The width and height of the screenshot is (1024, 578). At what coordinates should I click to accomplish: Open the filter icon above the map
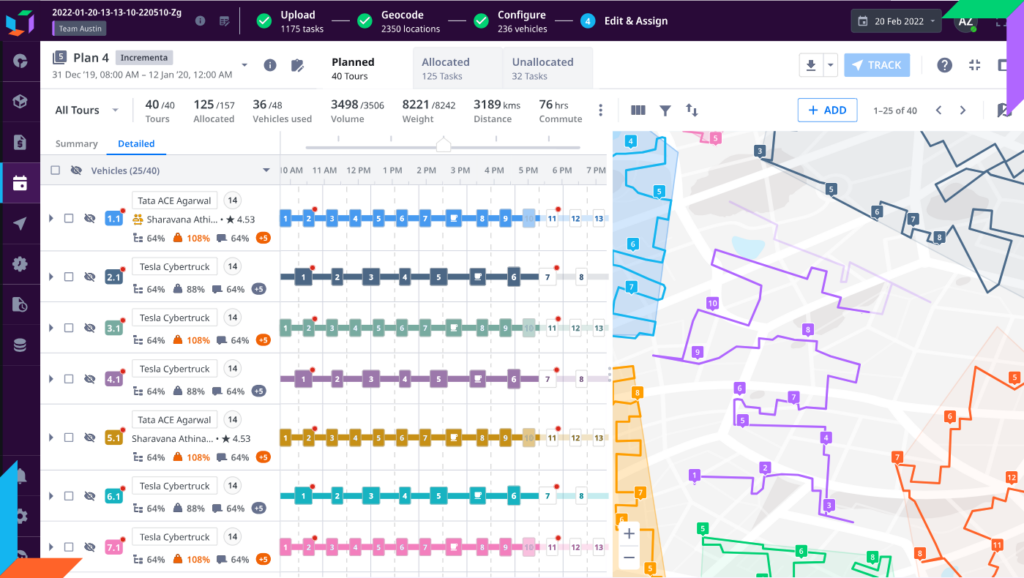[665, 111]
